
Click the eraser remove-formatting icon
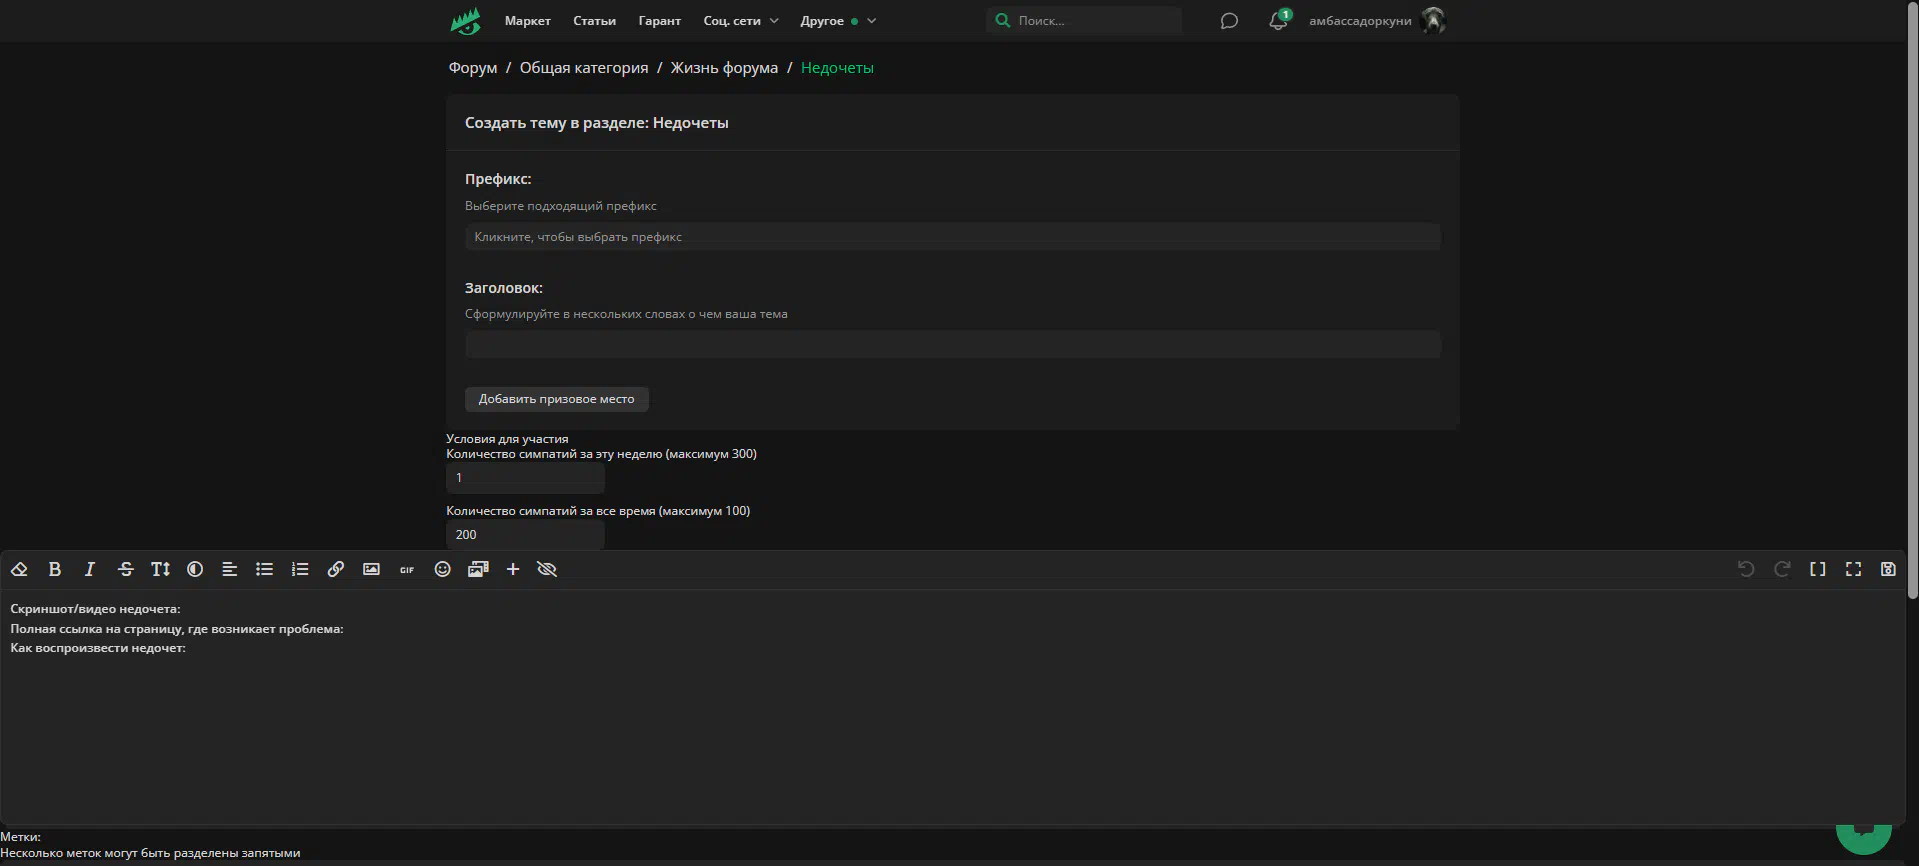point(19,569)
